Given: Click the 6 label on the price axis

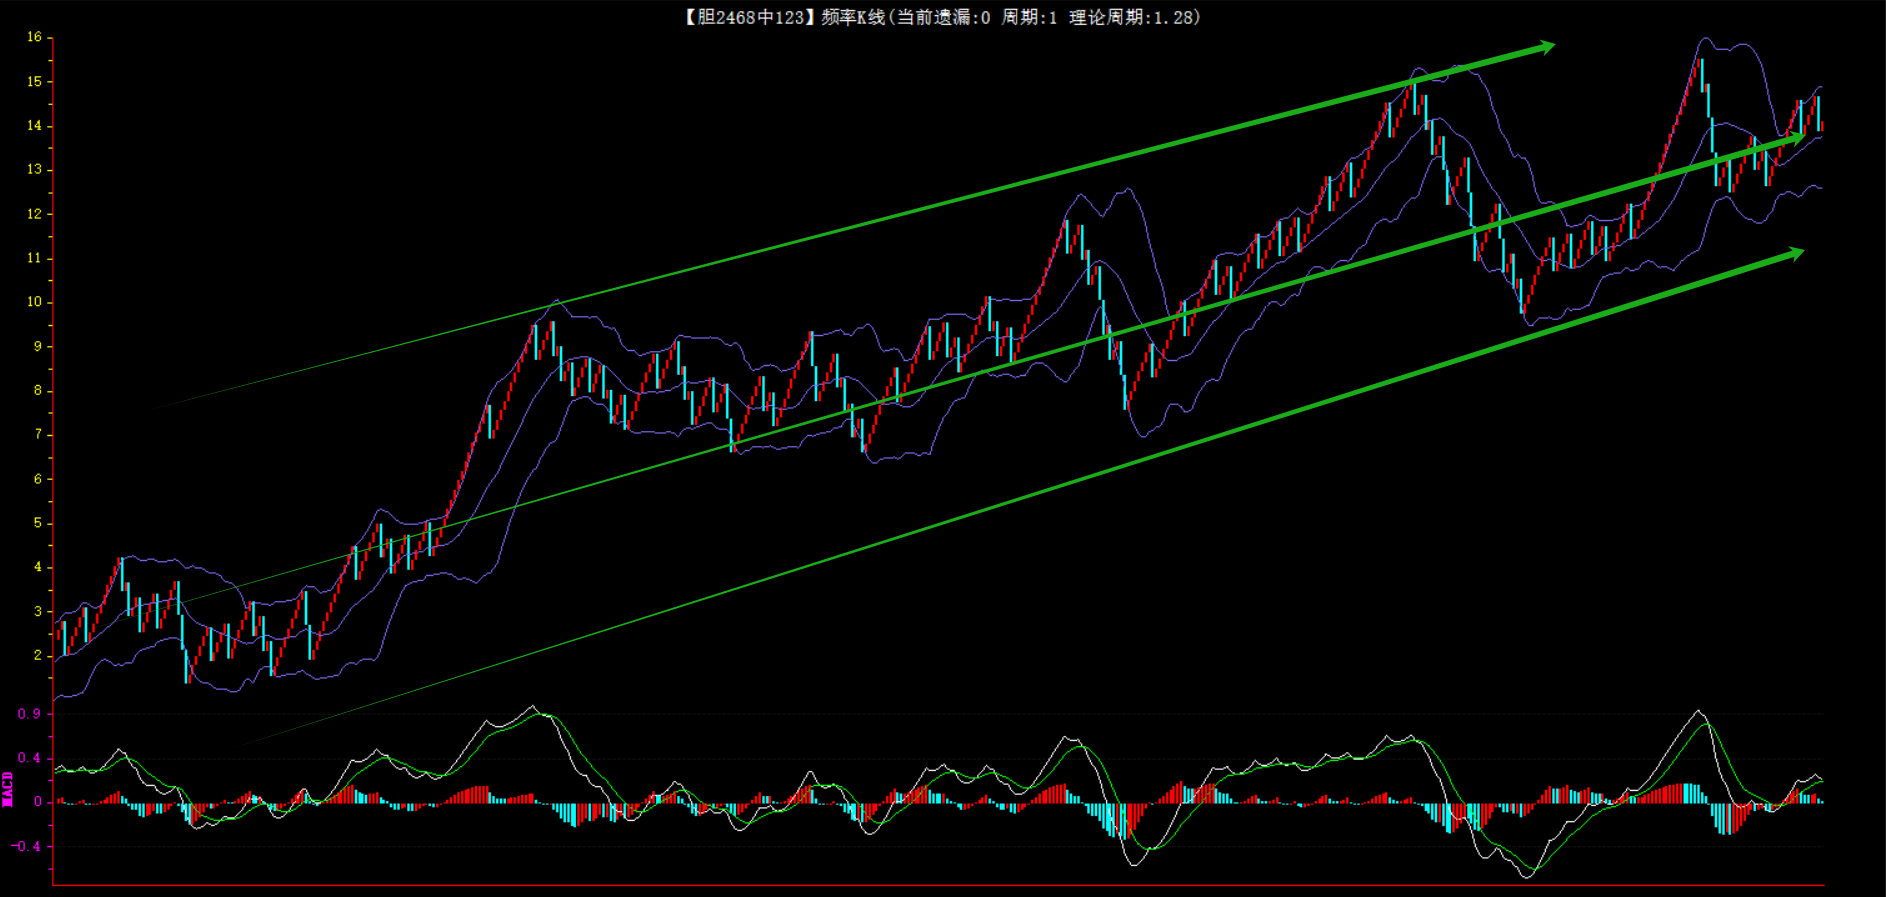Looking at the screenshot, I should coord(38,479).
